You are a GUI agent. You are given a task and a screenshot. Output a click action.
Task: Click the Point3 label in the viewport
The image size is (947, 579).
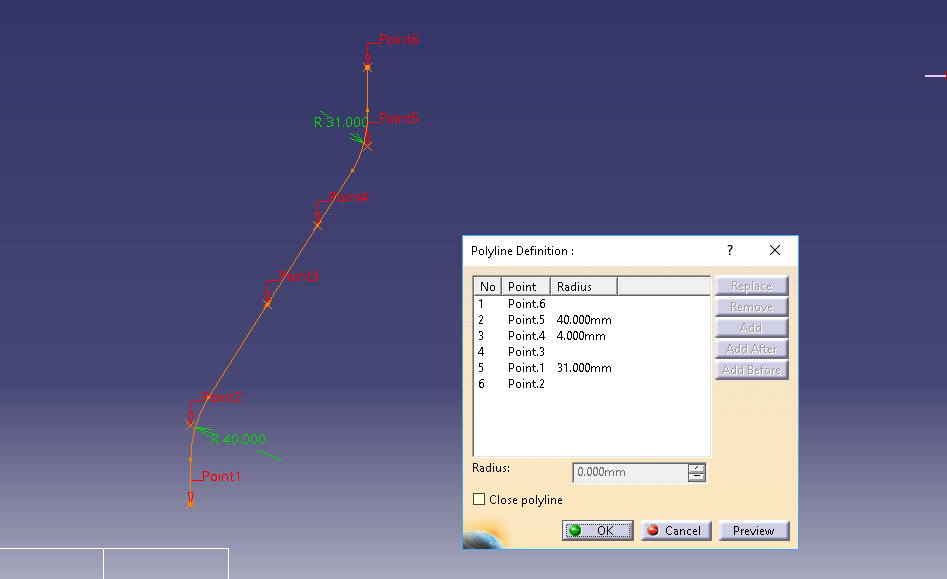[x=299, y=277]
